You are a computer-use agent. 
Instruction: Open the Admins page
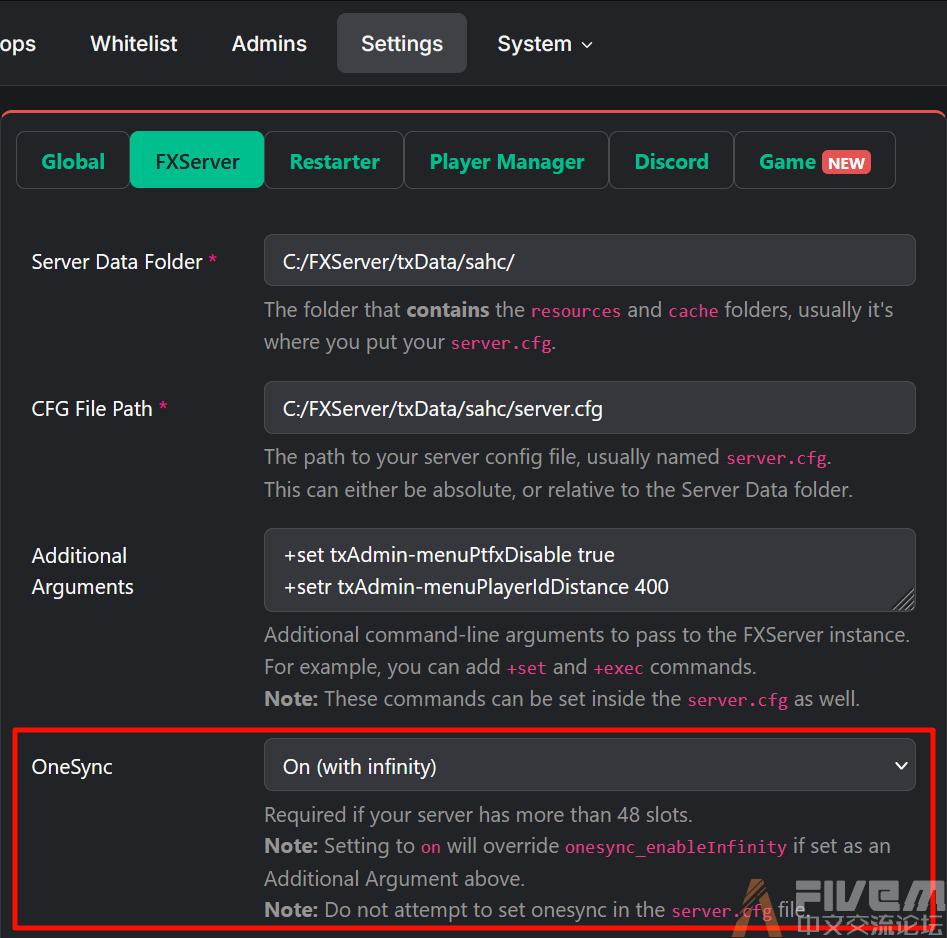269,43
